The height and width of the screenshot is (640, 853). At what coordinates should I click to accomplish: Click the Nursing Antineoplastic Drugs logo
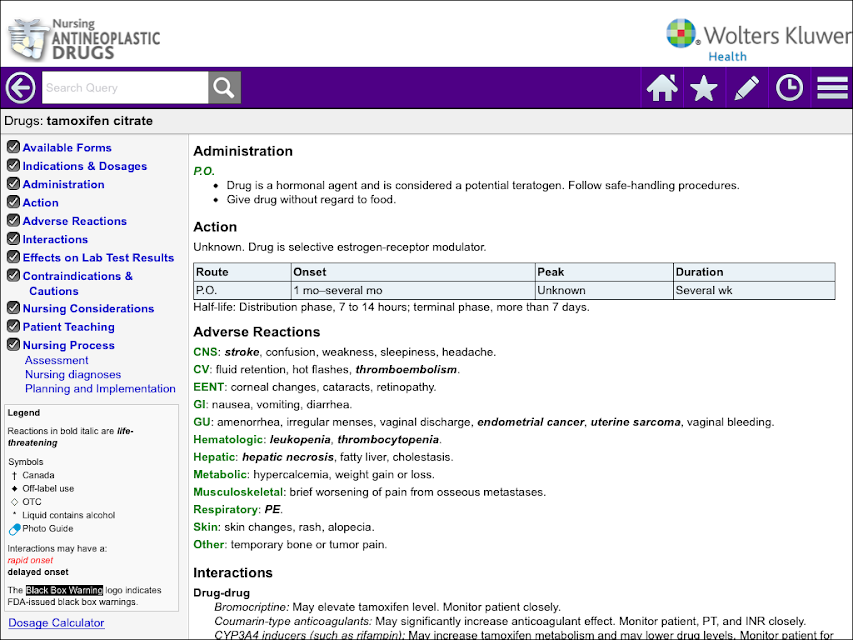[x=84, y=39]
